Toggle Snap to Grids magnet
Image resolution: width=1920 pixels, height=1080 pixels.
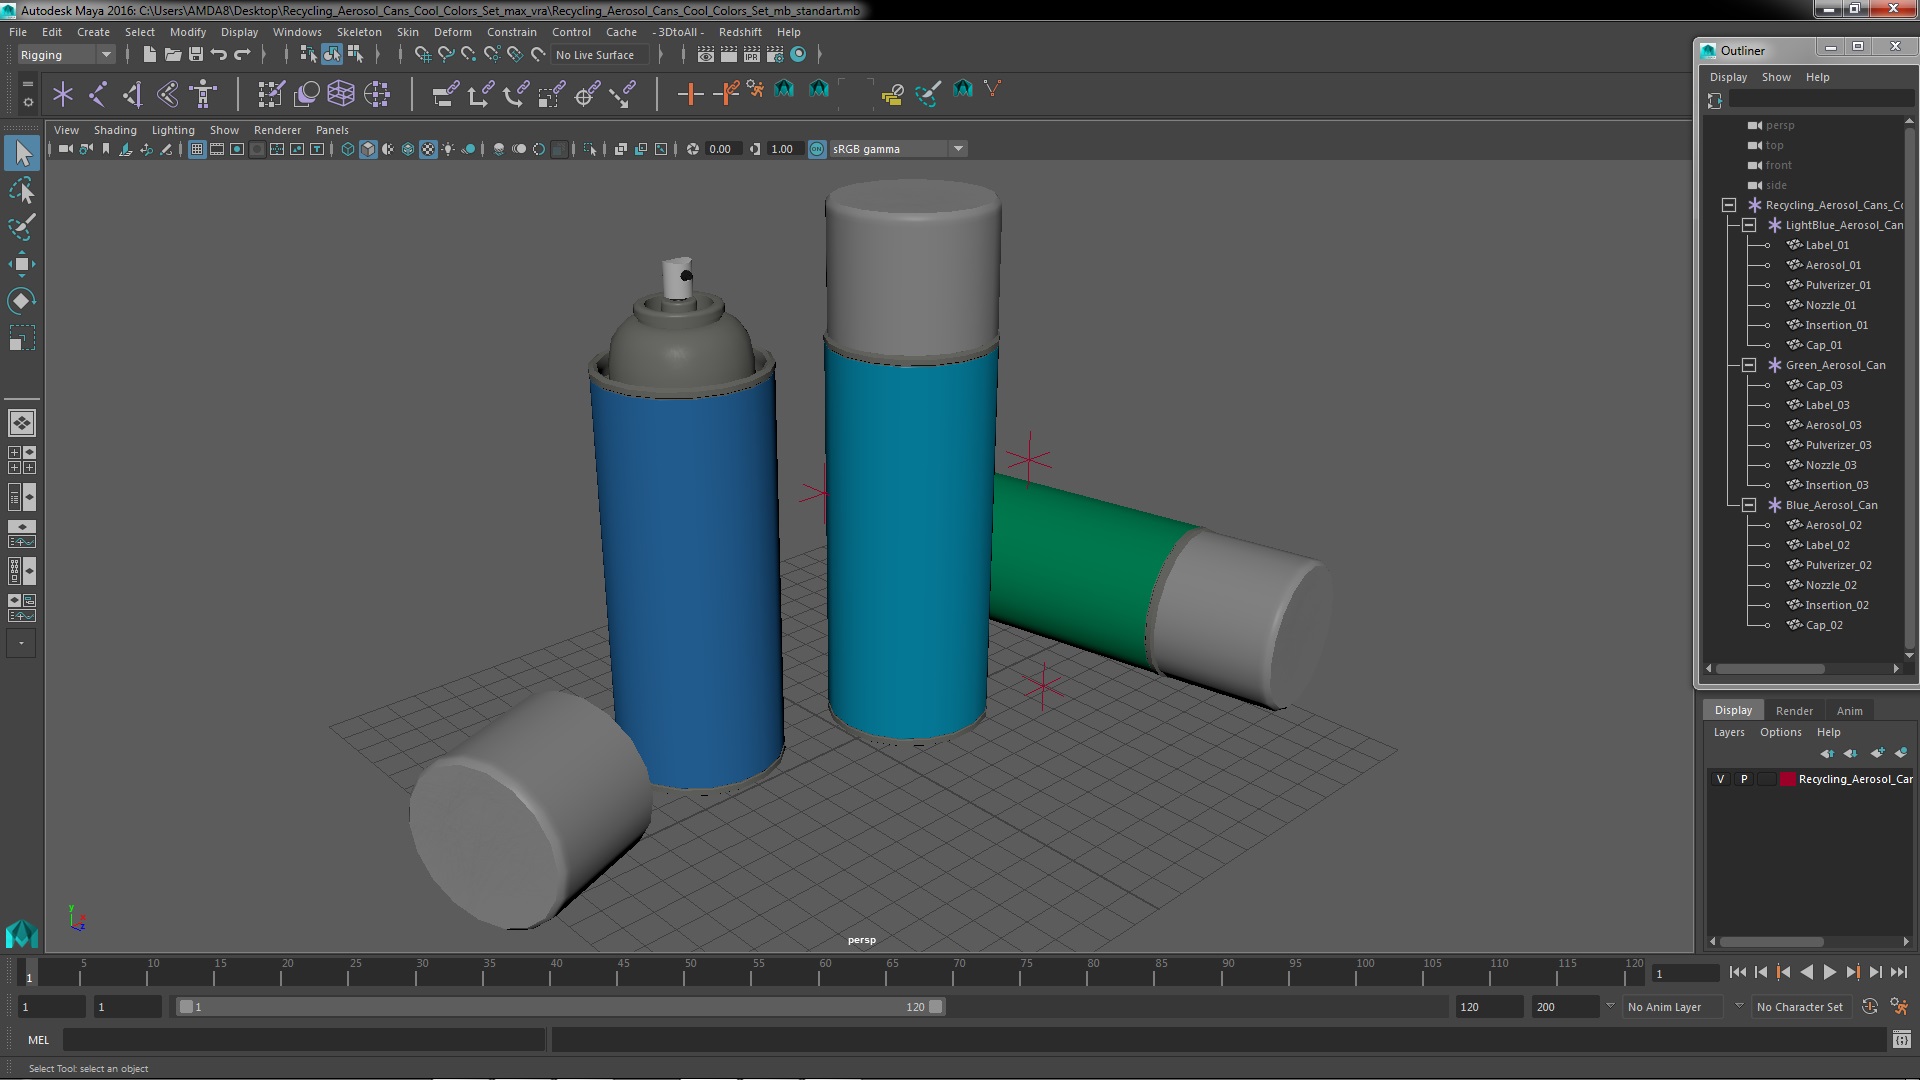click(423, 55)
